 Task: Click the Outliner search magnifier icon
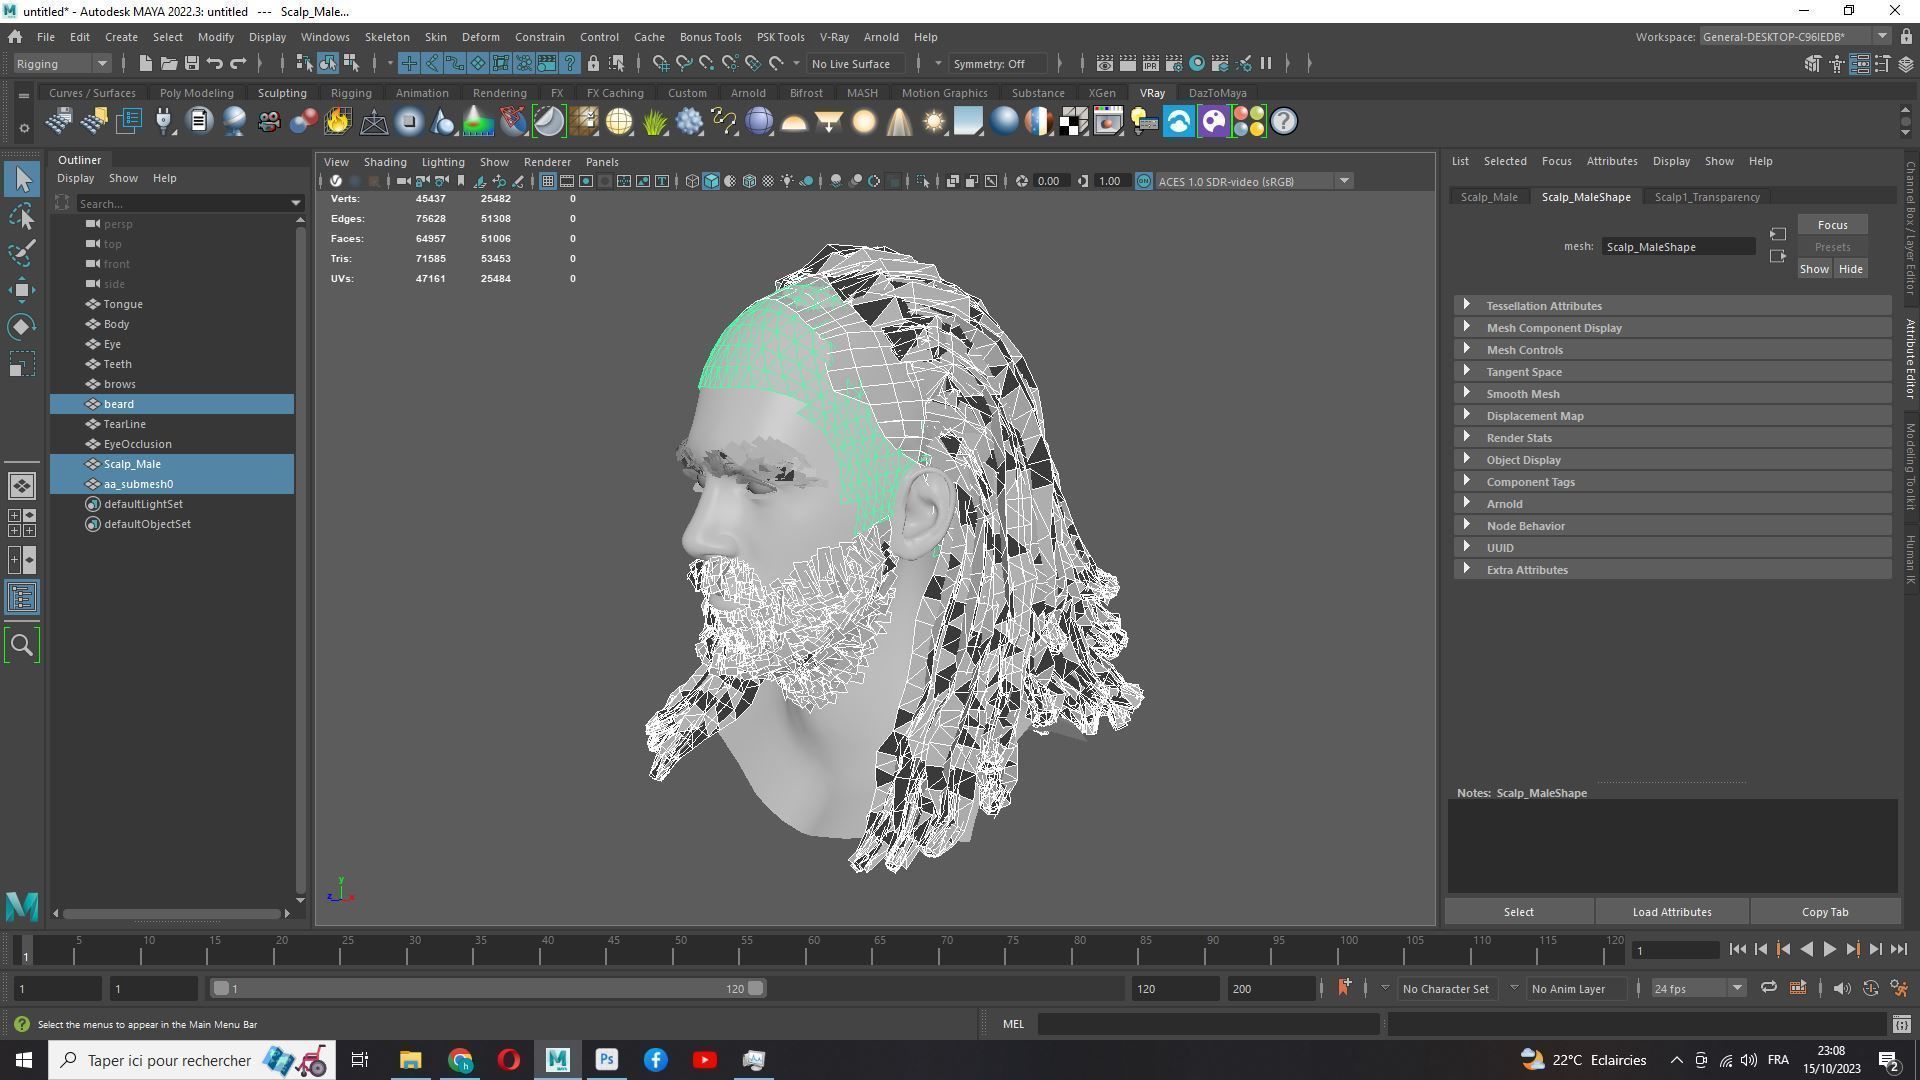point(22,645)
